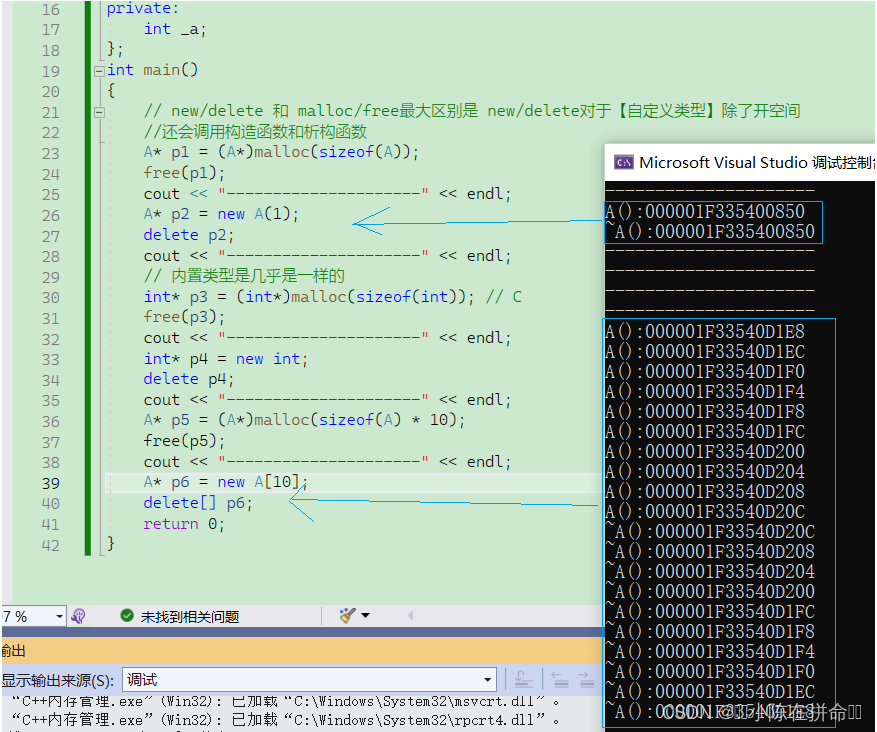Screen dimensions: 877x732
Task: Click the debug console window icon
Action: click(x=624, y=163)
